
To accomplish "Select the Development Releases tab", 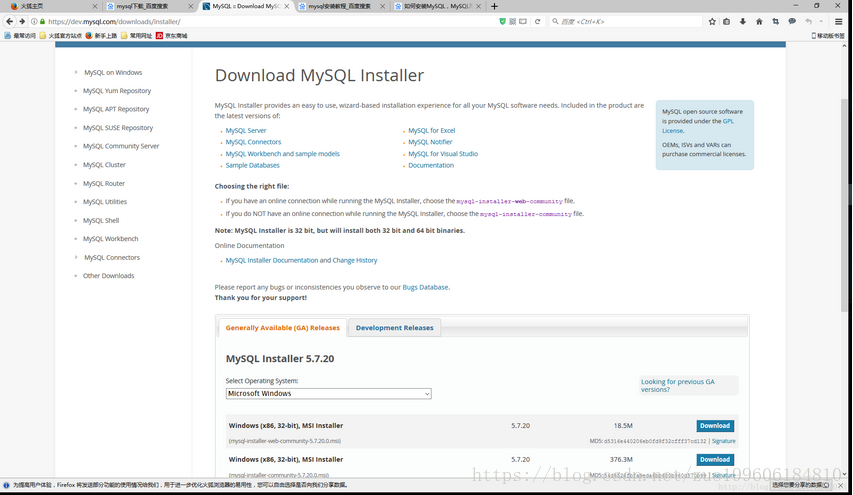I will (394, 327).
